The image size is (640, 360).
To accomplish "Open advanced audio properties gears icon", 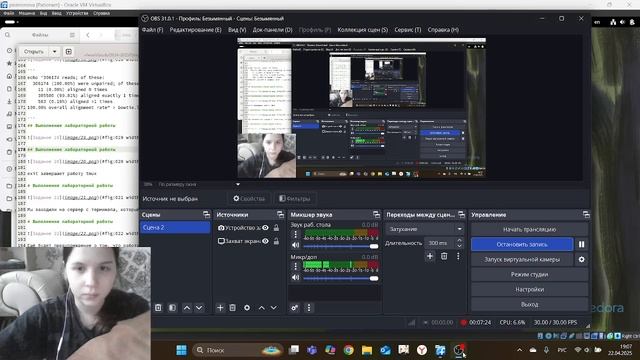I will pos(294,308).
